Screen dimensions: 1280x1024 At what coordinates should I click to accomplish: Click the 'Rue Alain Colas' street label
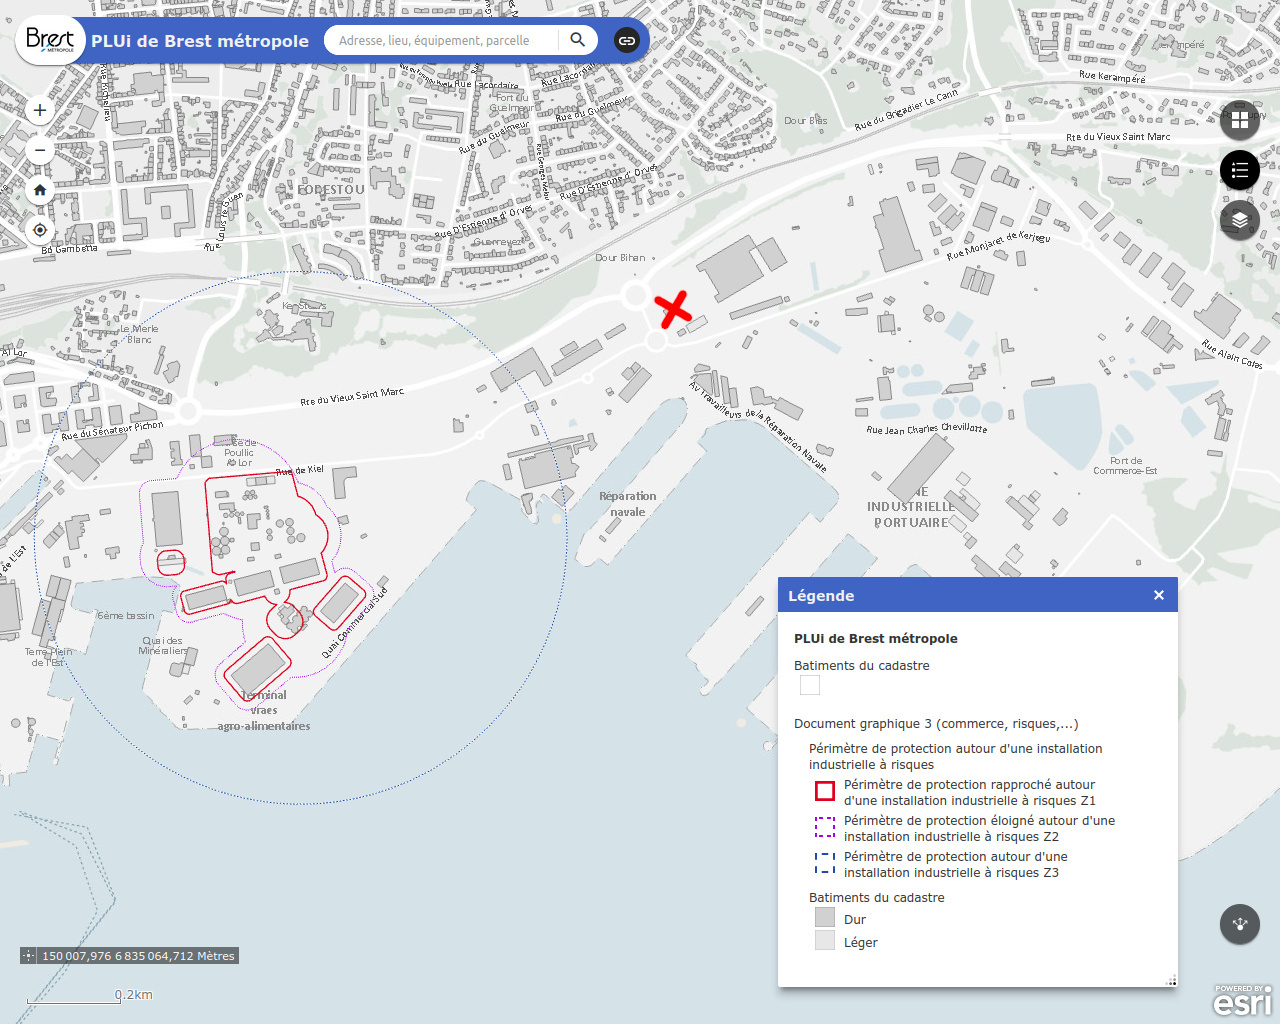pos(1232,355)
